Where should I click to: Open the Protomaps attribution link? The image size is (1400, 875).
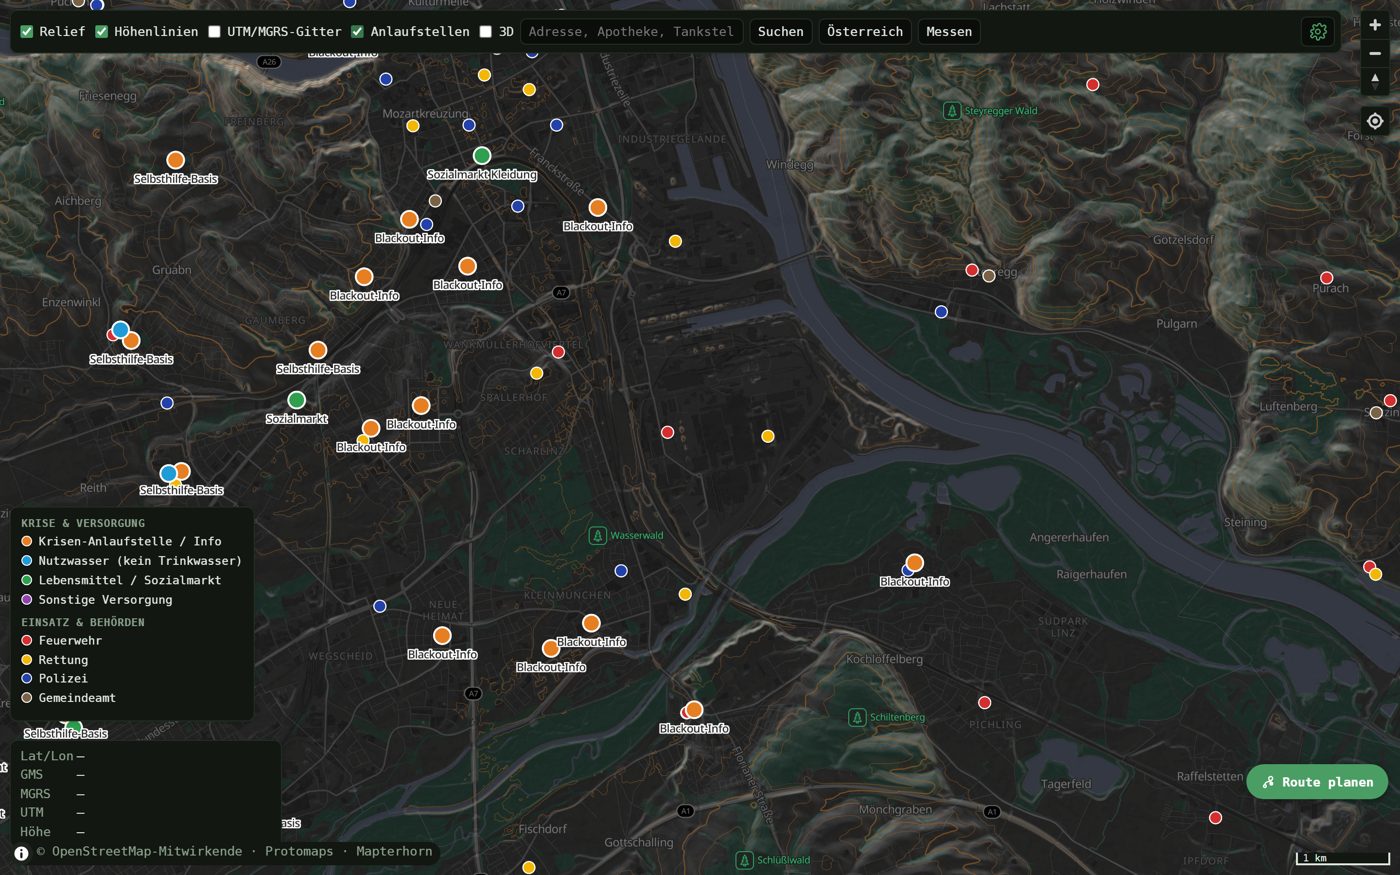[x=299, y=852]
